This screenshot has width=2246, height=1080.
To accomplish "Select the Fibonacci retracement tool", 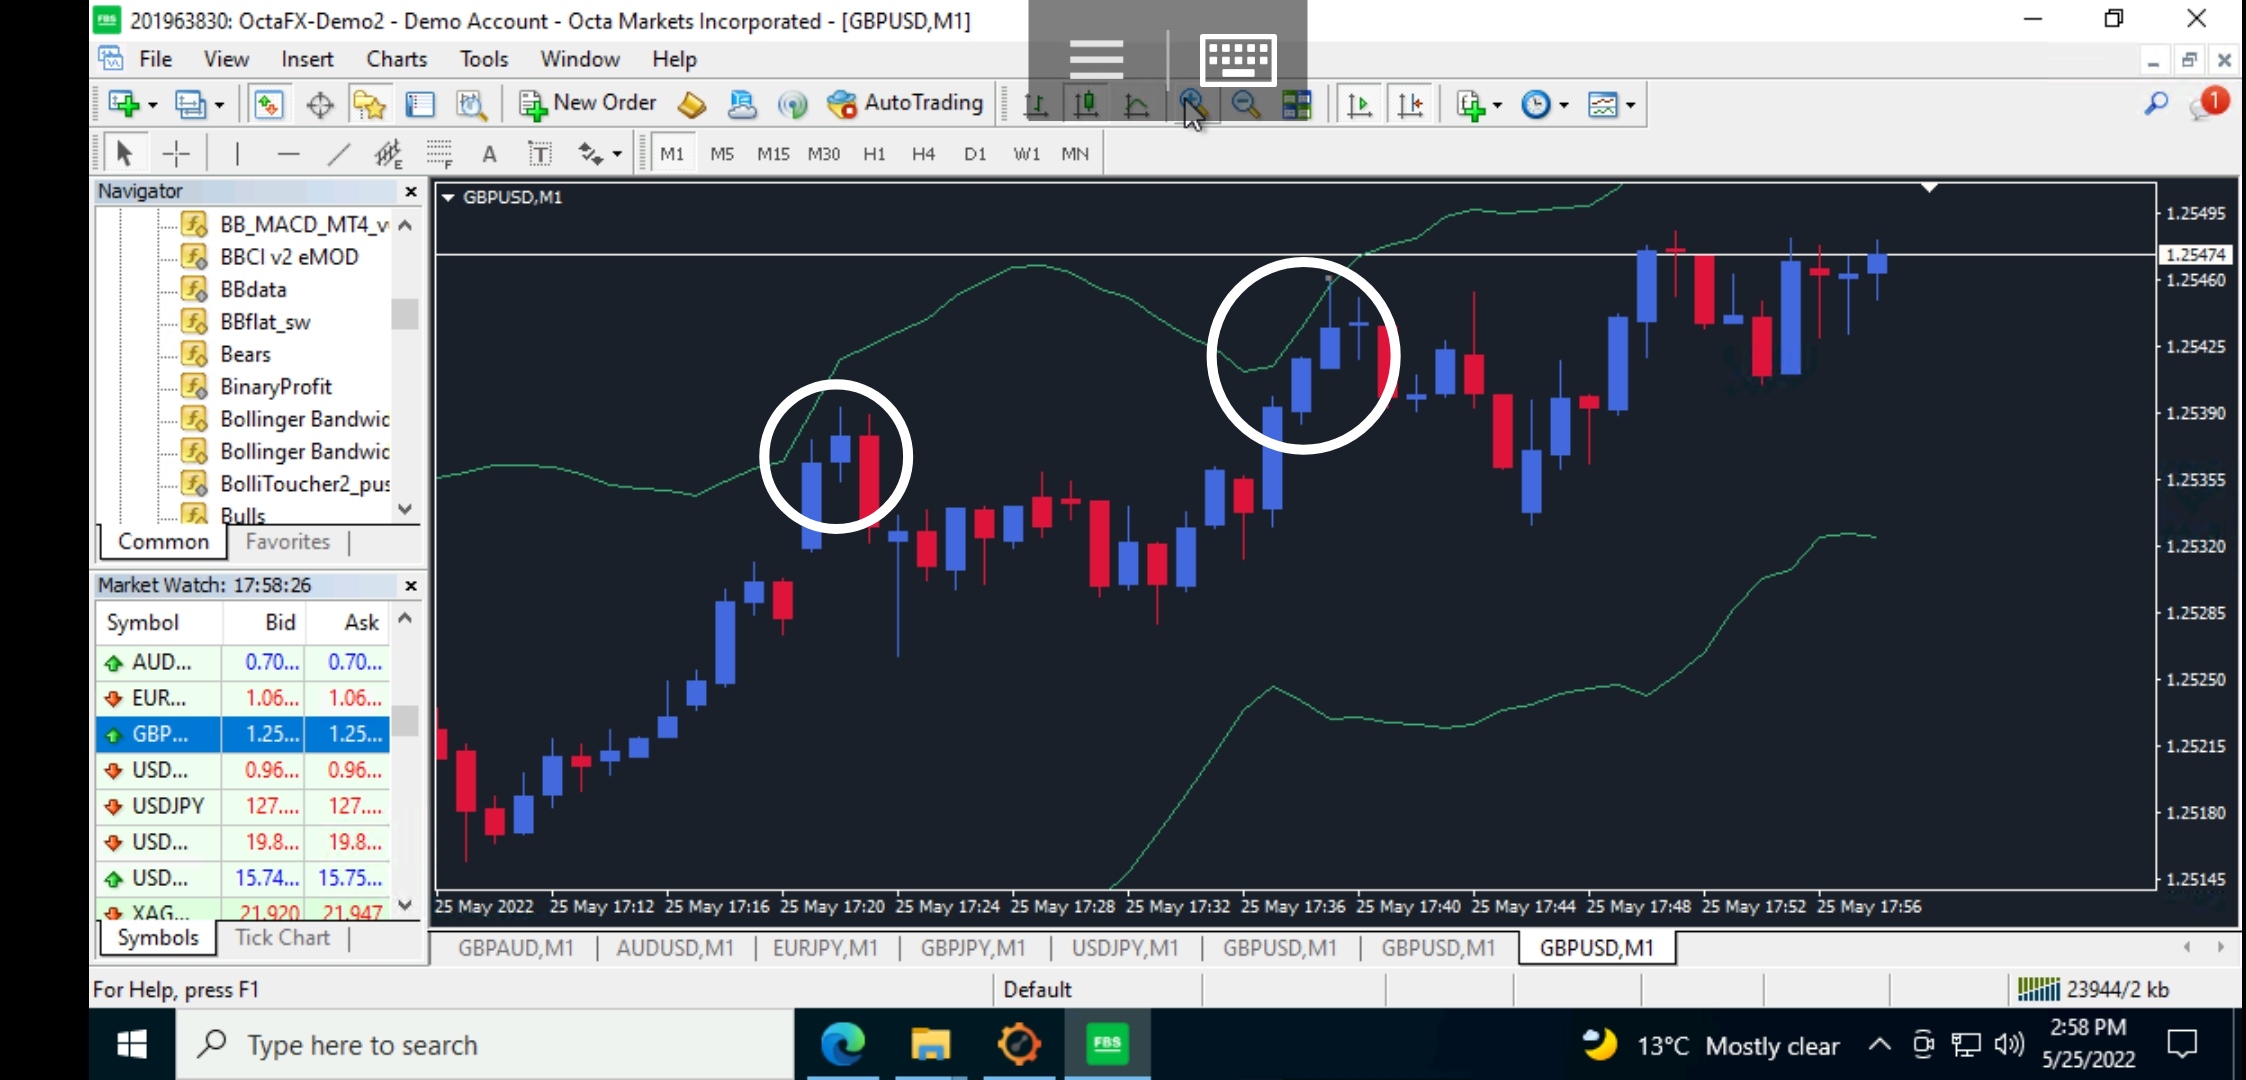I will (x=440, y=154).
